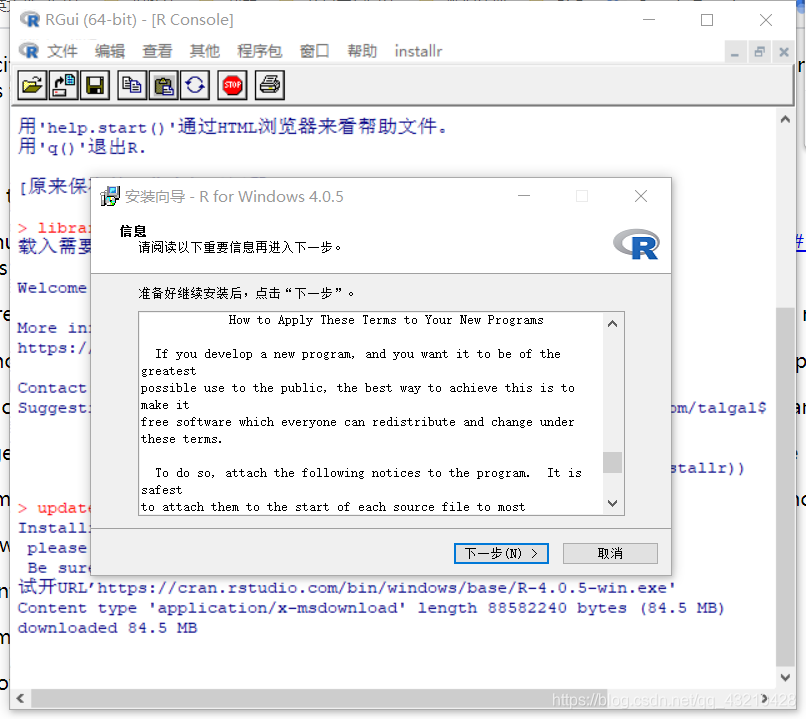Click console vertical scroll up arrow
Screen dimensions: 806x719
pyautogui.click(x=785, y=119)
